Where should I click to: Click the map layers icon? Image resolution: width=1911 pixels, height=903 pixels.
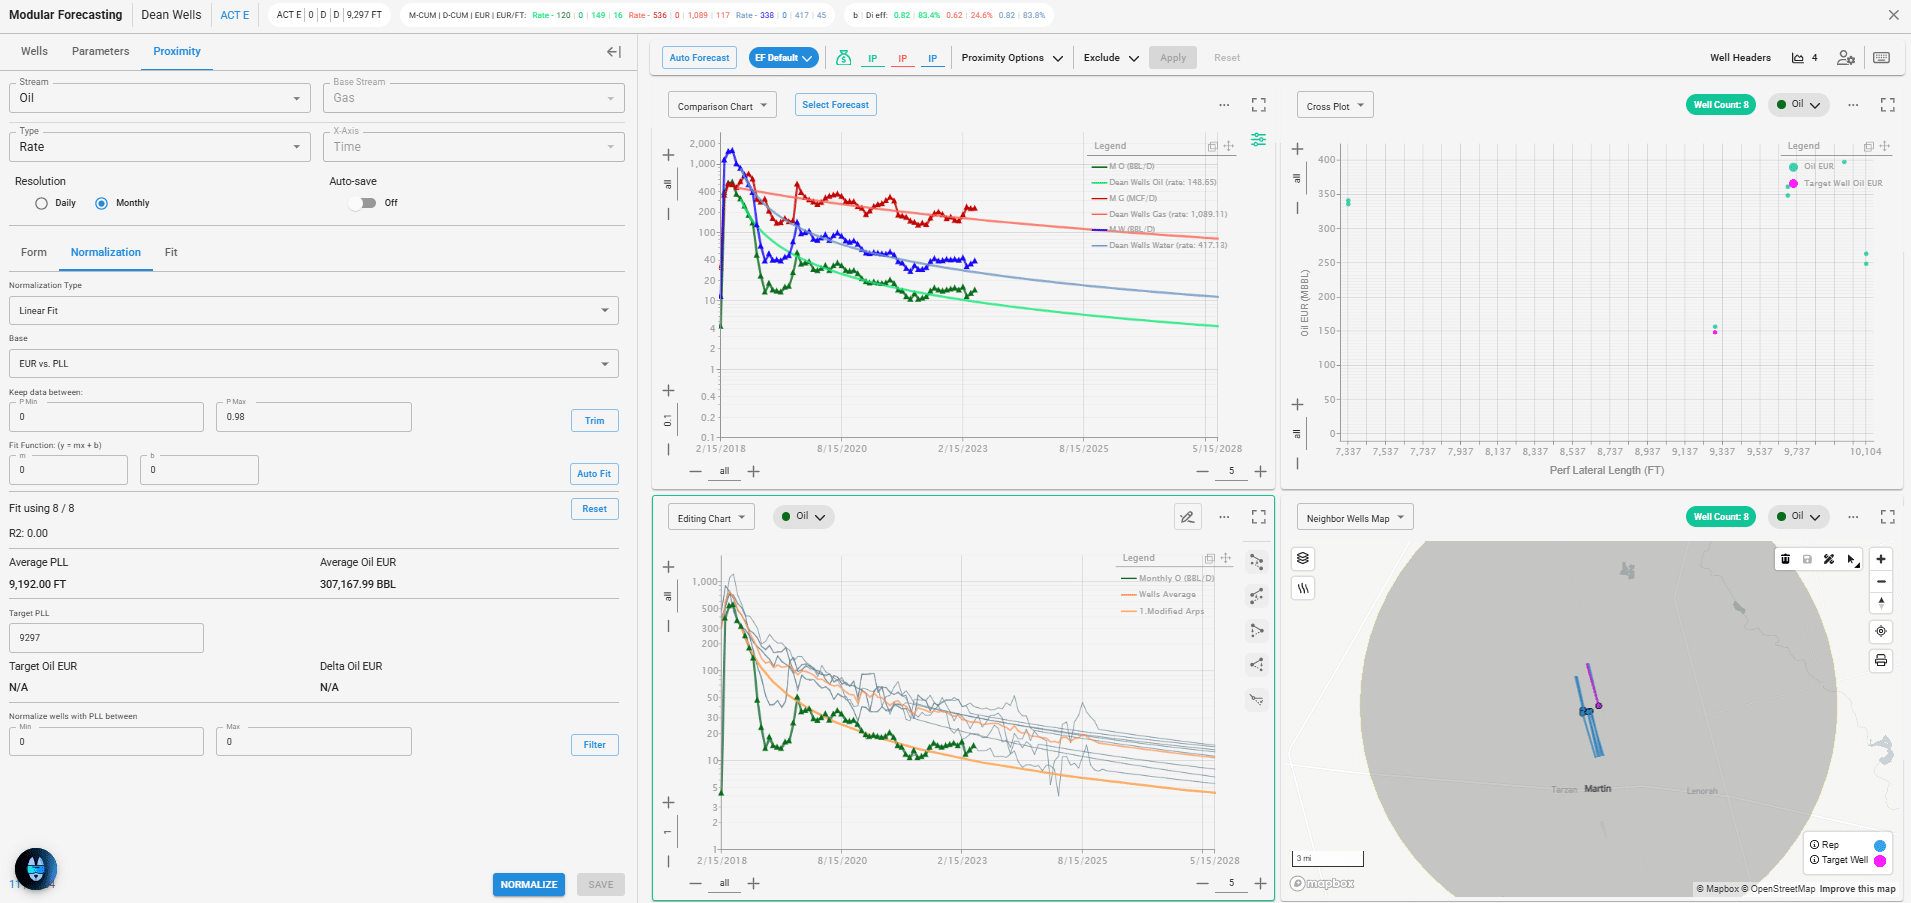[x=1302, y=558]
